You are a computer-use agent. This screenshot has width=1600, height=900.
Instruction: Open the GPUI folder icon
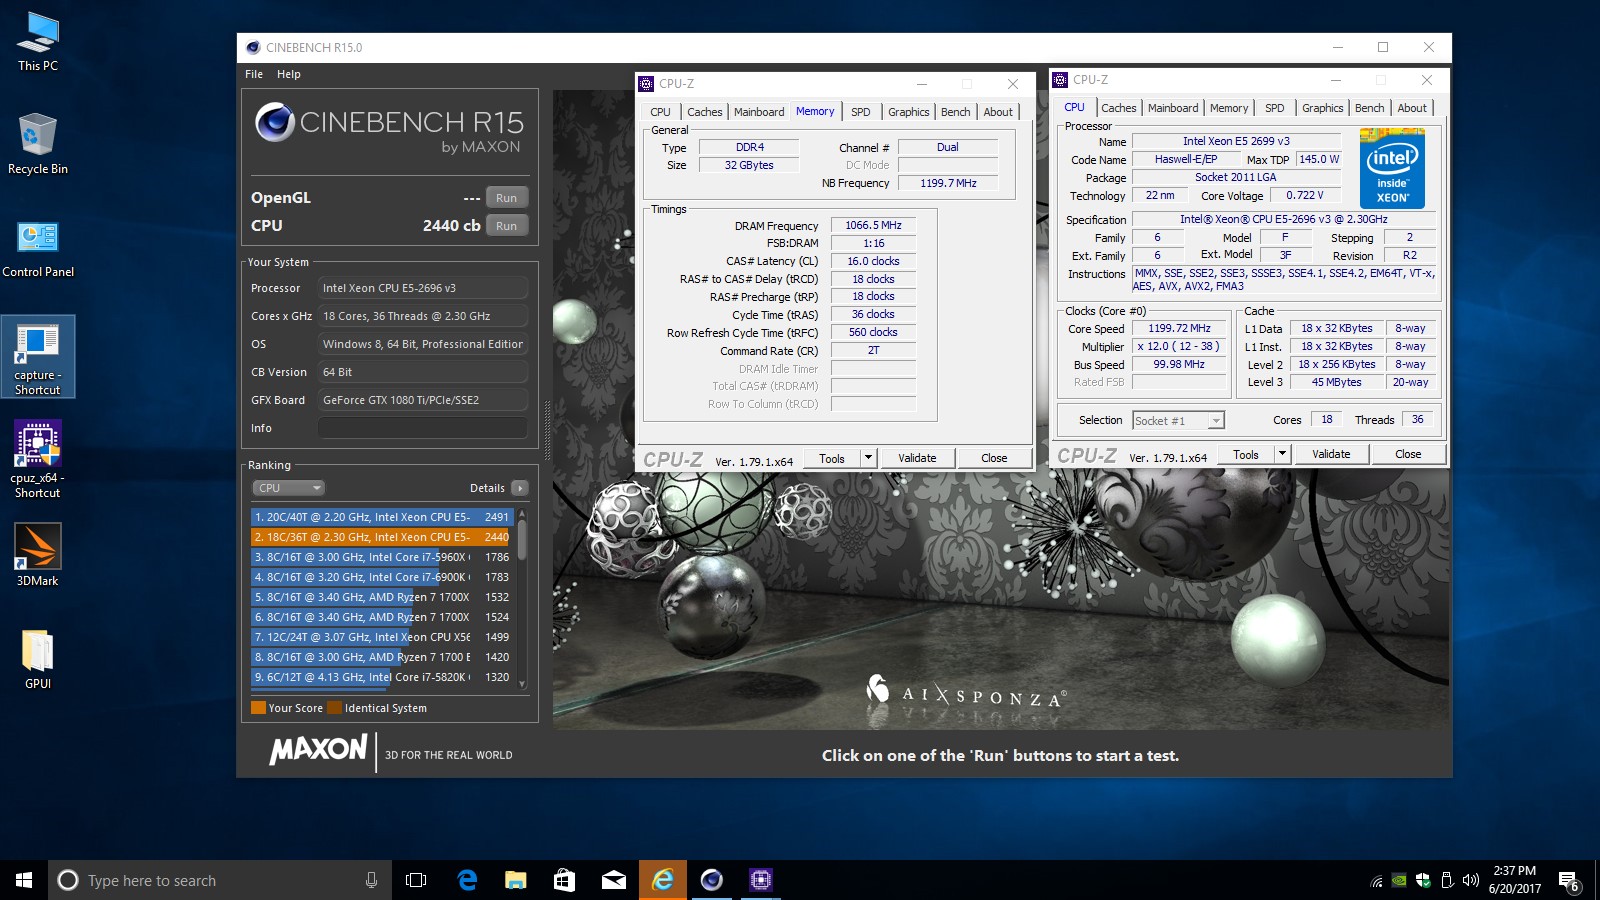click(38, 660)
